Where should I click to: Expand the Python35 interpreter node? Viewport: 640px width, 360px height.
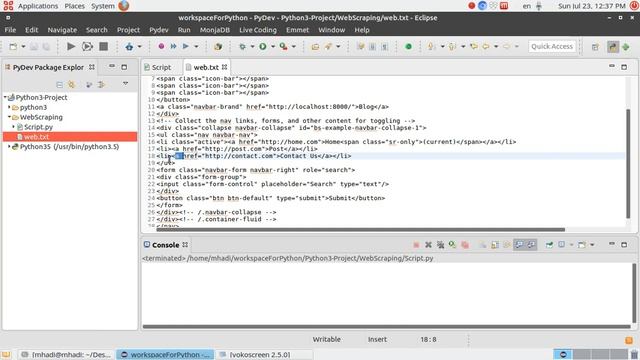coord(9,146)
